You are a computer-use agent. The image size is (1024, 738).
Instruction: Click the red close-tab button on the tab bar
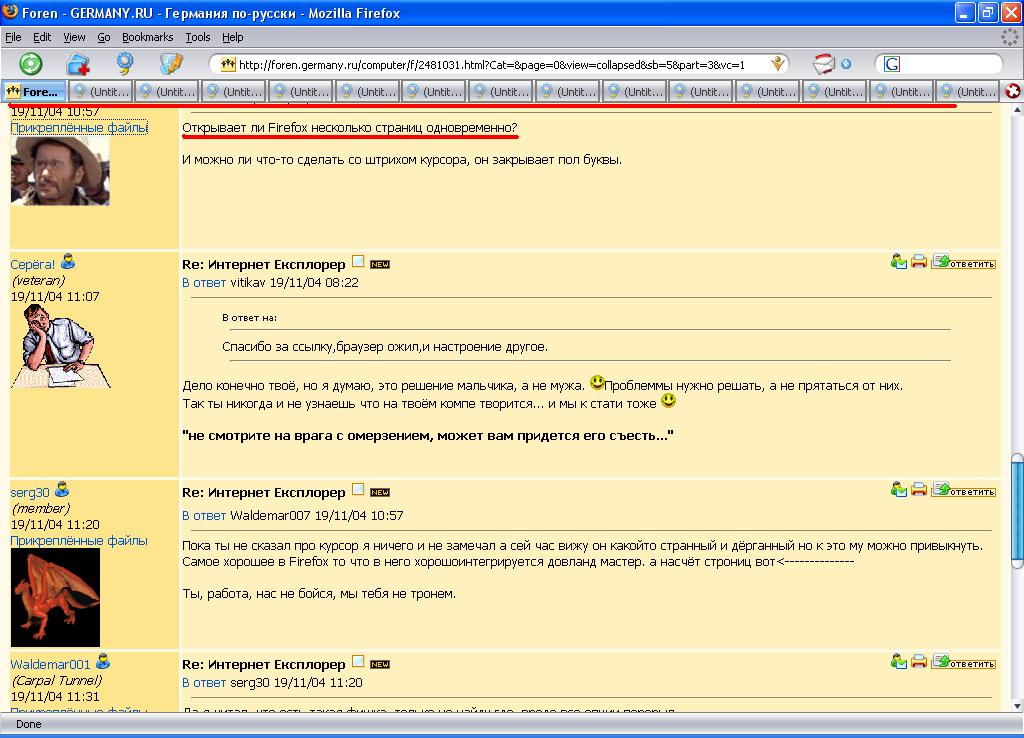click(1013, 91)
